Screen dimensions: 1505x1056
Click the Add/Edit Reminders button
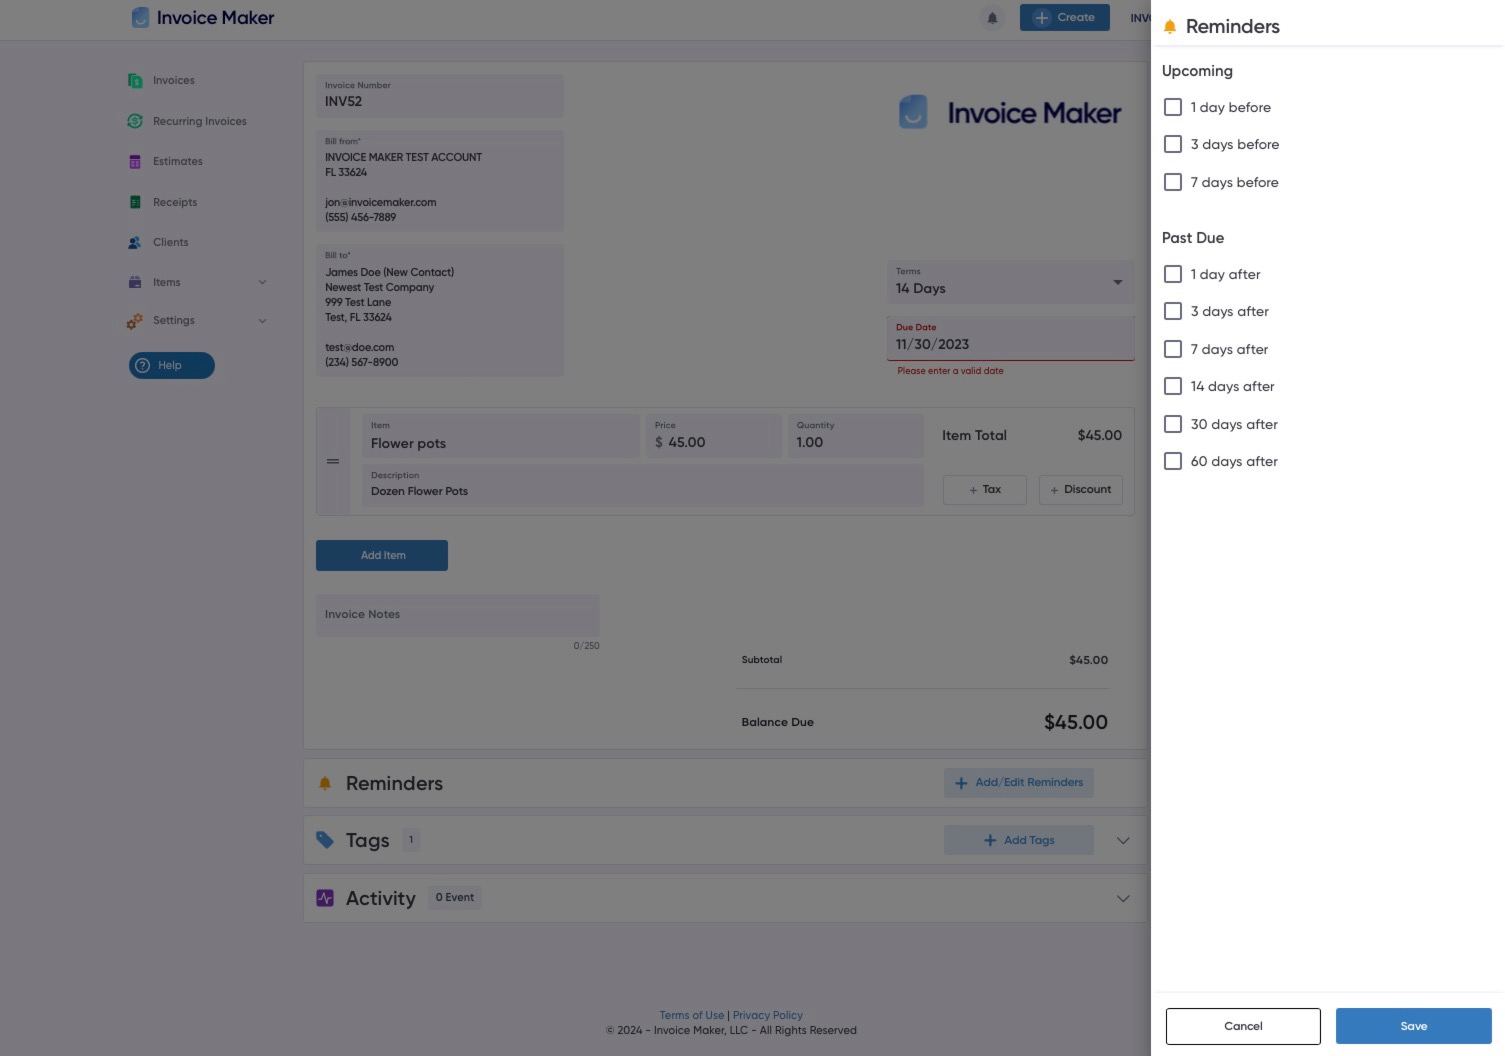tap(1018, 782)
